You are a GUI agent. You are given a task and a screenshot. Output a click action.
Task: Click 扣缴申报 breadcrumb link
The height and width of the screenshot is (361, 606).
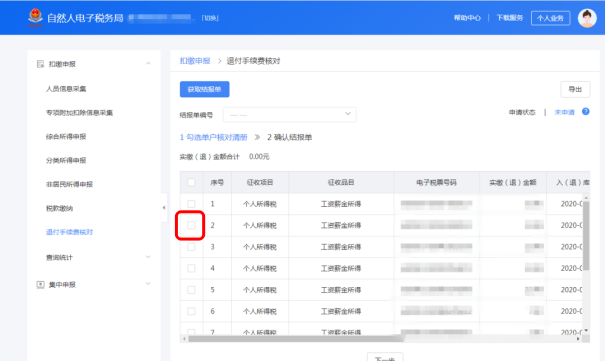coord(195,61)
